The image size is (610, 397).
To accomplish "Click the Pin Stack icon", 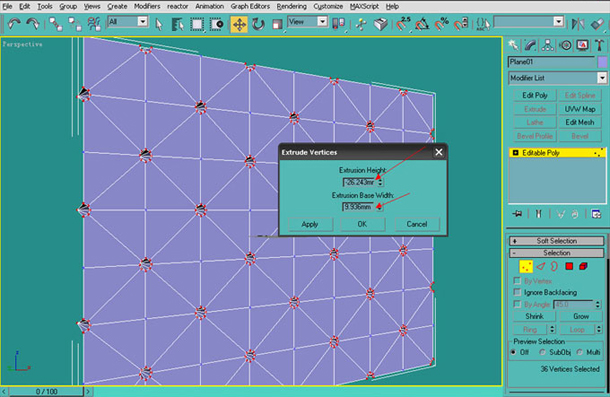I will tap(517, 214).
